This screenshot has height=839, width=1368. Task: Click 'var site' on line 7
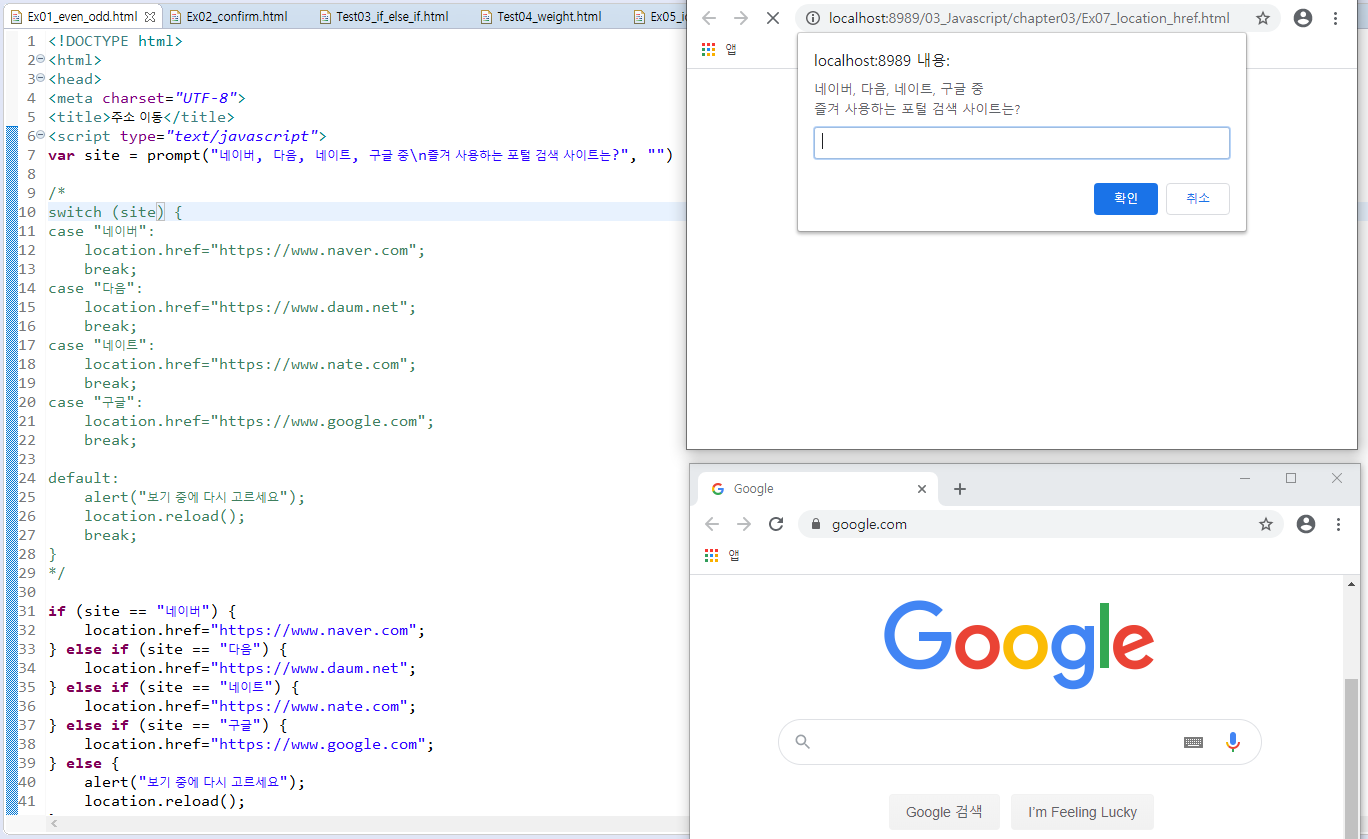pos(84,155)
